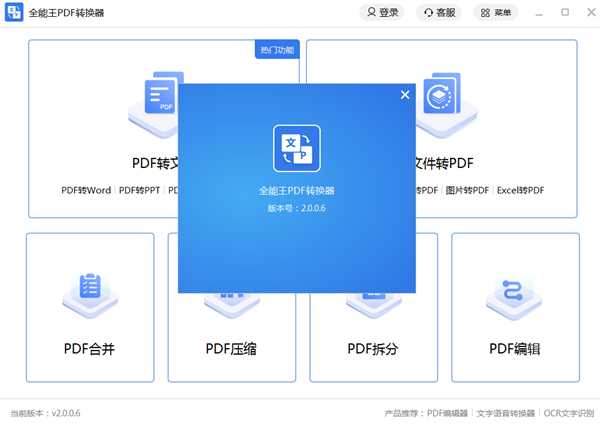This screenshot has height=425, width=600.
Task: Open the PDF压缩 card
Action: [x=232, y=349]
